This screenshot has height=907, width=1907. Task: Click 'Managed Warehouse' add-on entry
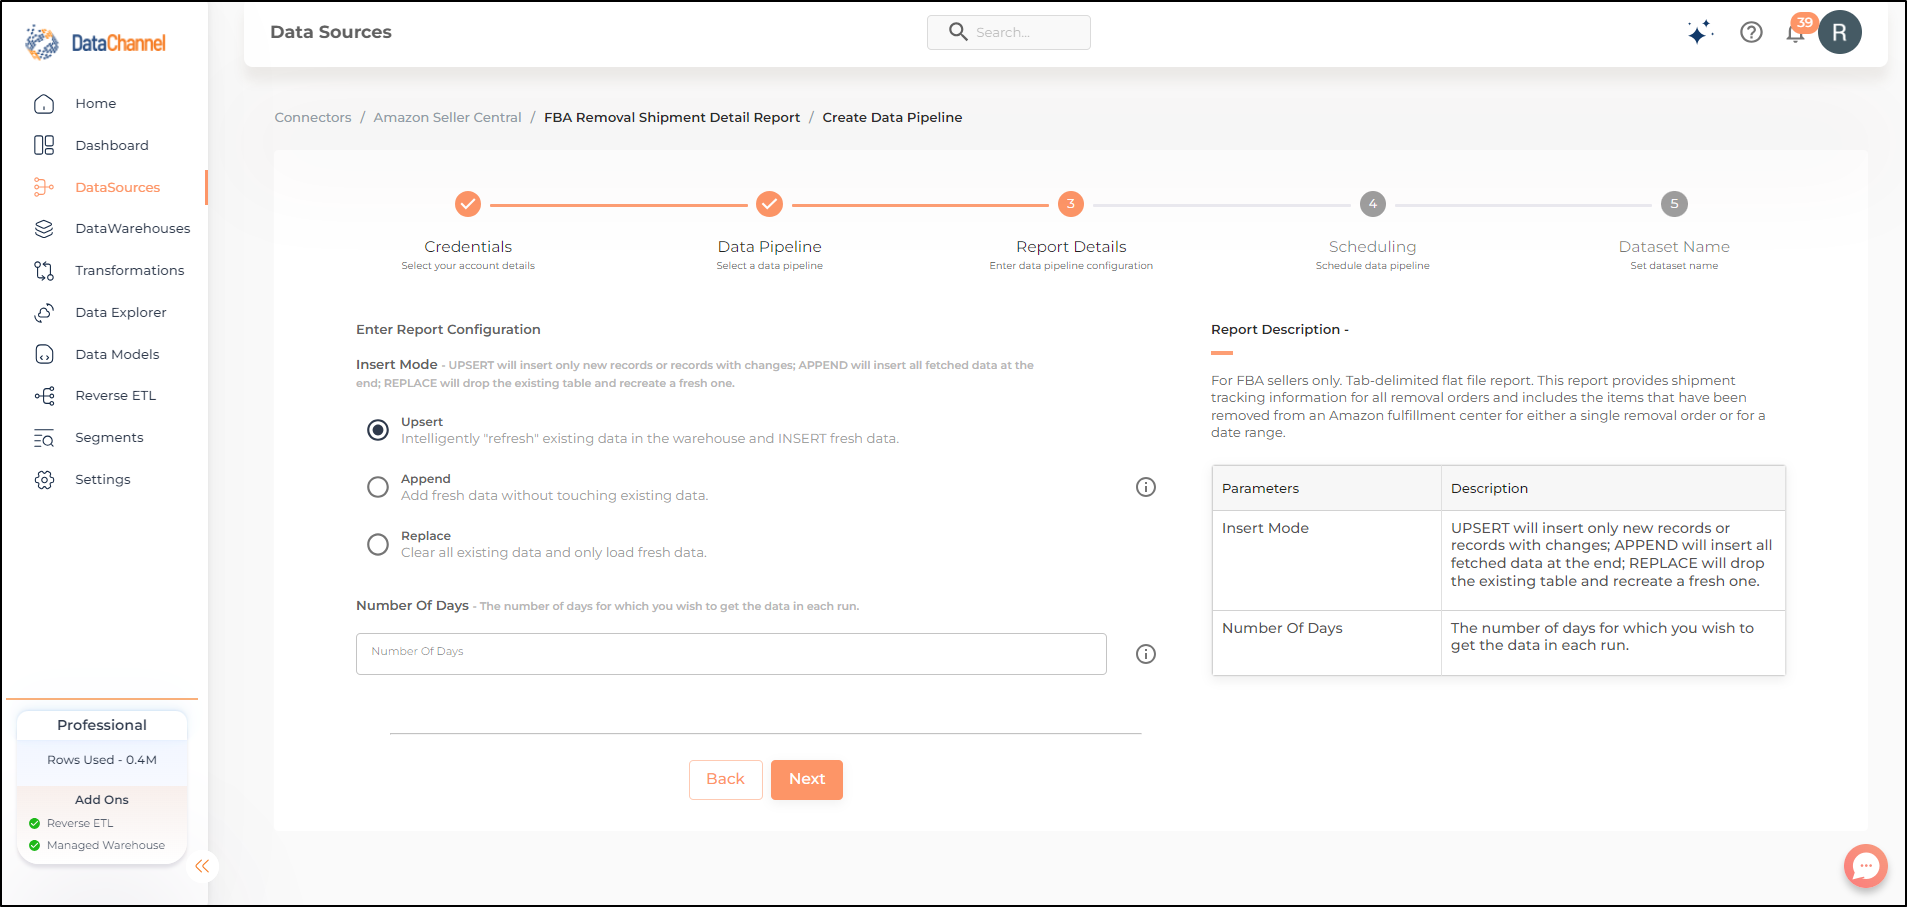[x=106, y=845]
